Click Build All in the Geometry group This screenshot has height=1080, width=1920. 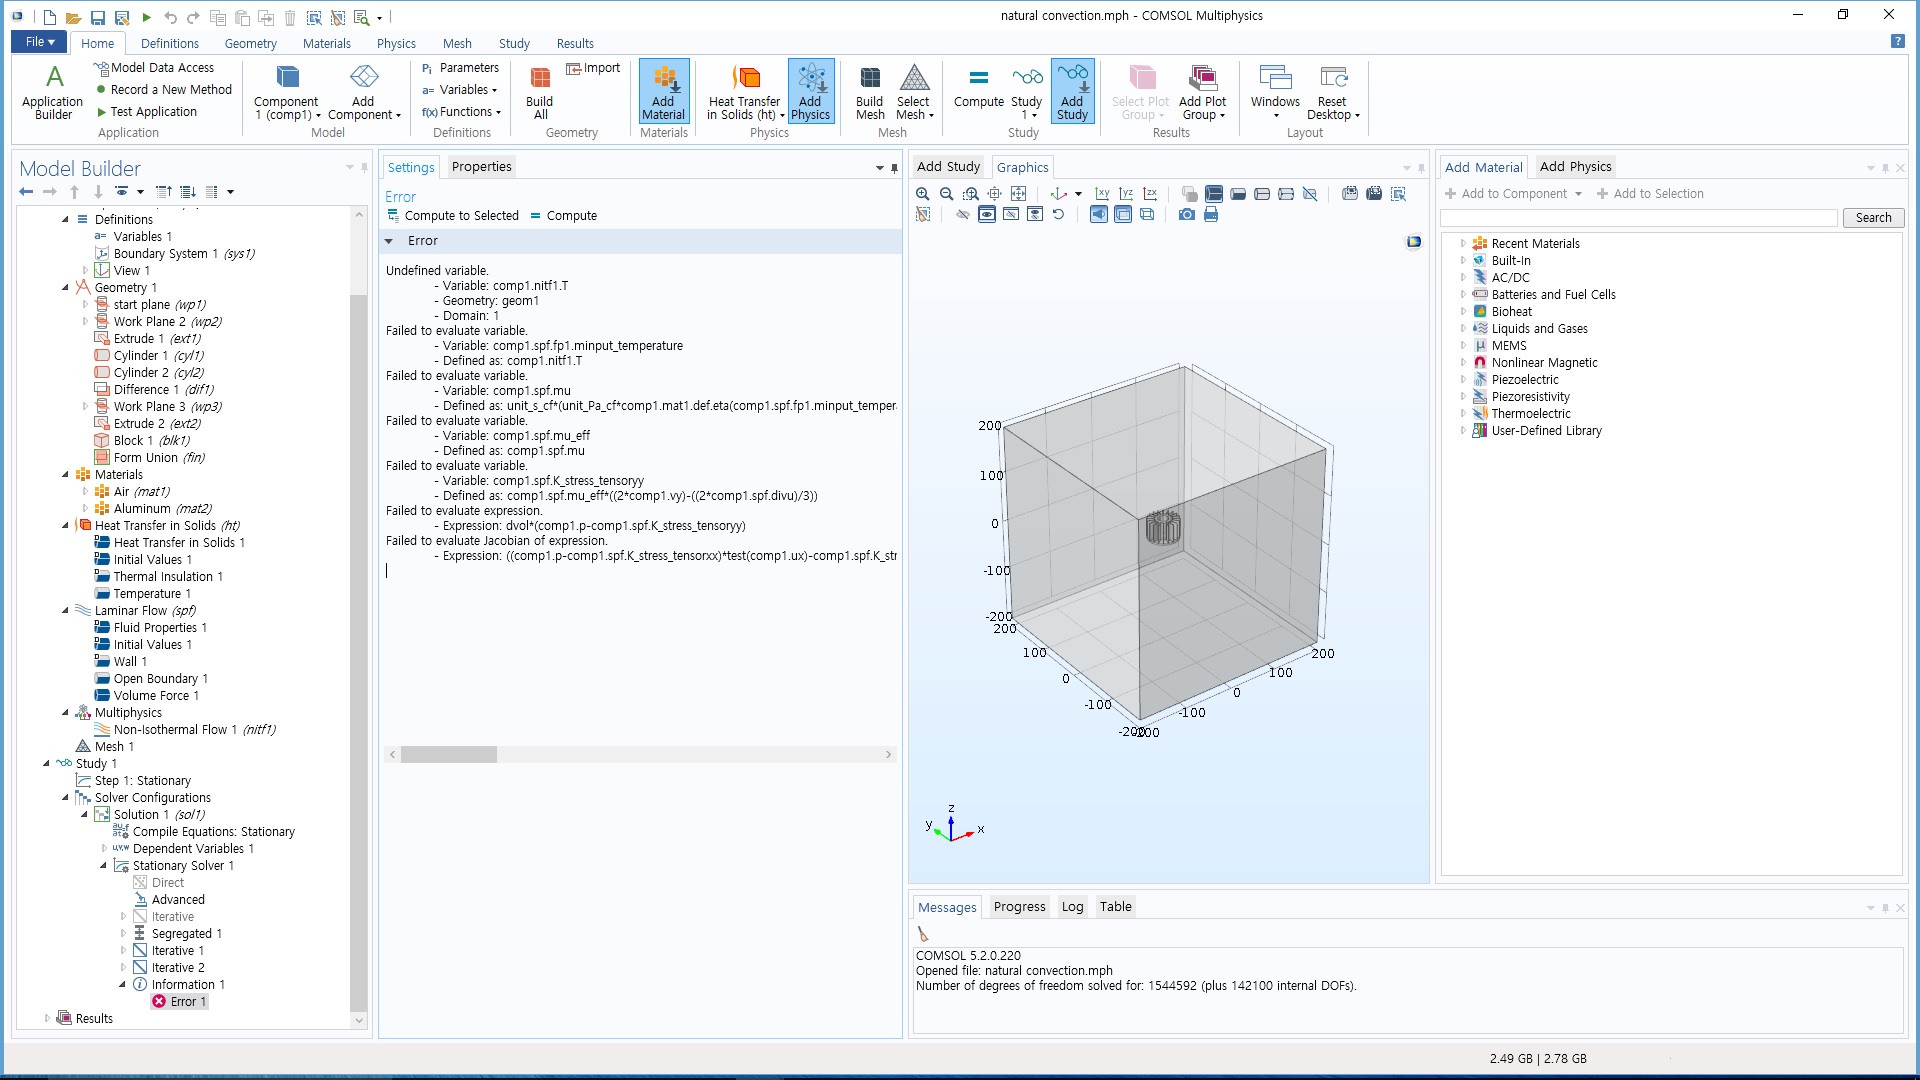click(540, 92)
